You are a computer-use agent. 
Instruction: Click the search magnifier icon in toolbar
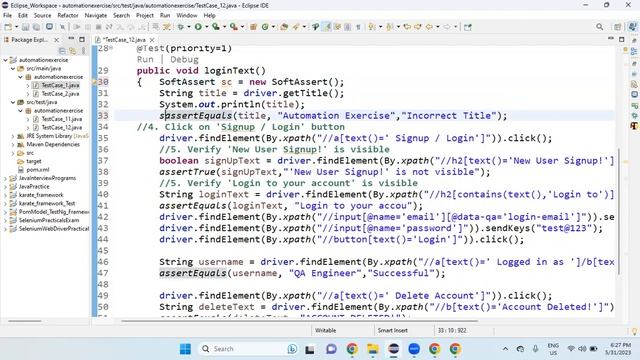(599, 27)
